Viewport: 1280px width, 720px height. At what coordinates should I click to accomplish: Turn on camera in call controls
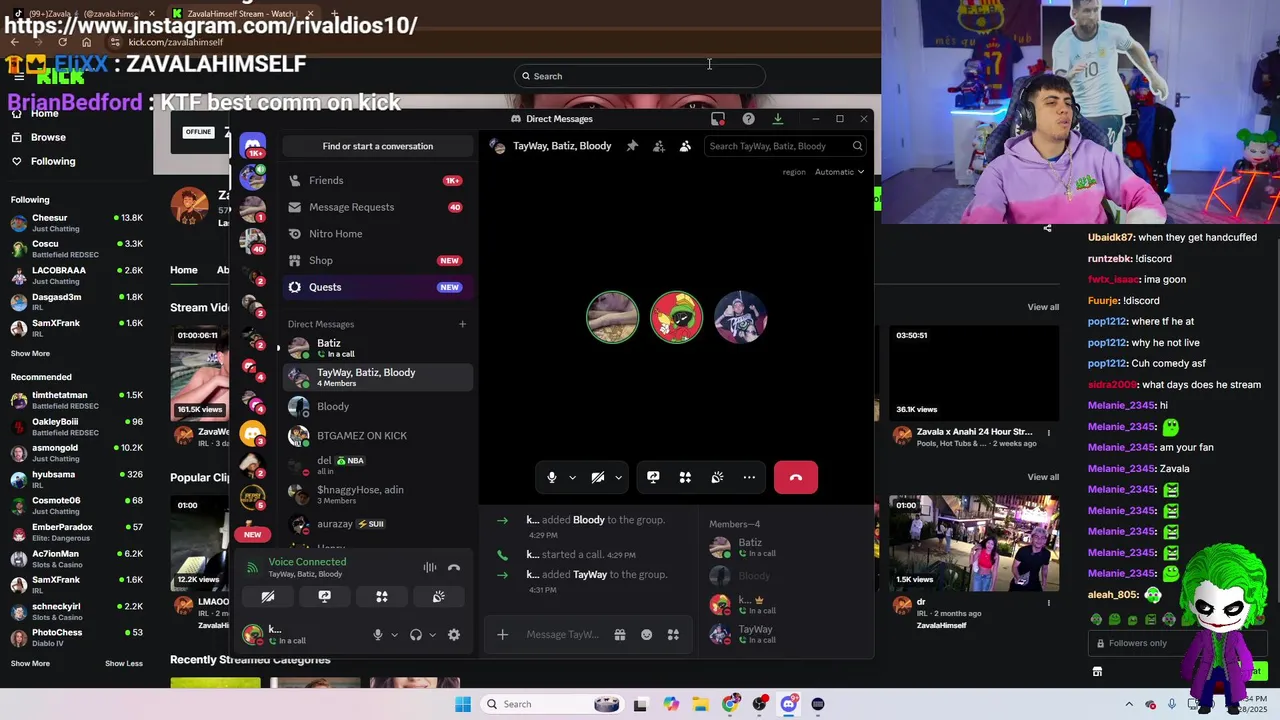(598, 478)
